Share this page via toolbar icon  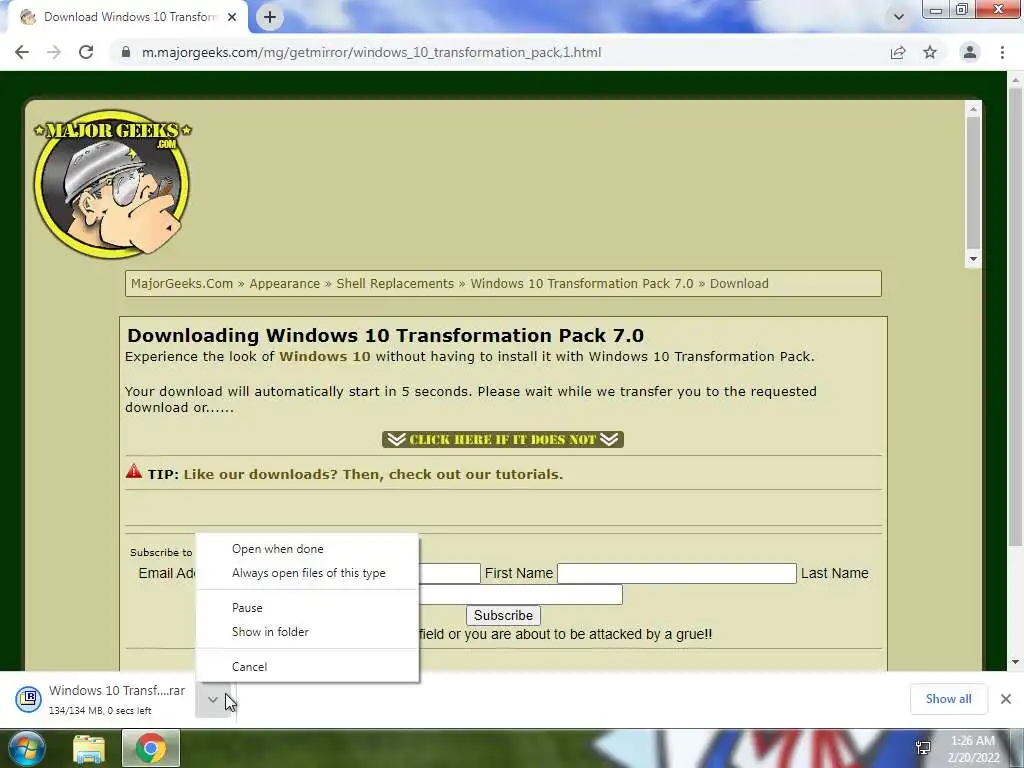pos(898,52)
